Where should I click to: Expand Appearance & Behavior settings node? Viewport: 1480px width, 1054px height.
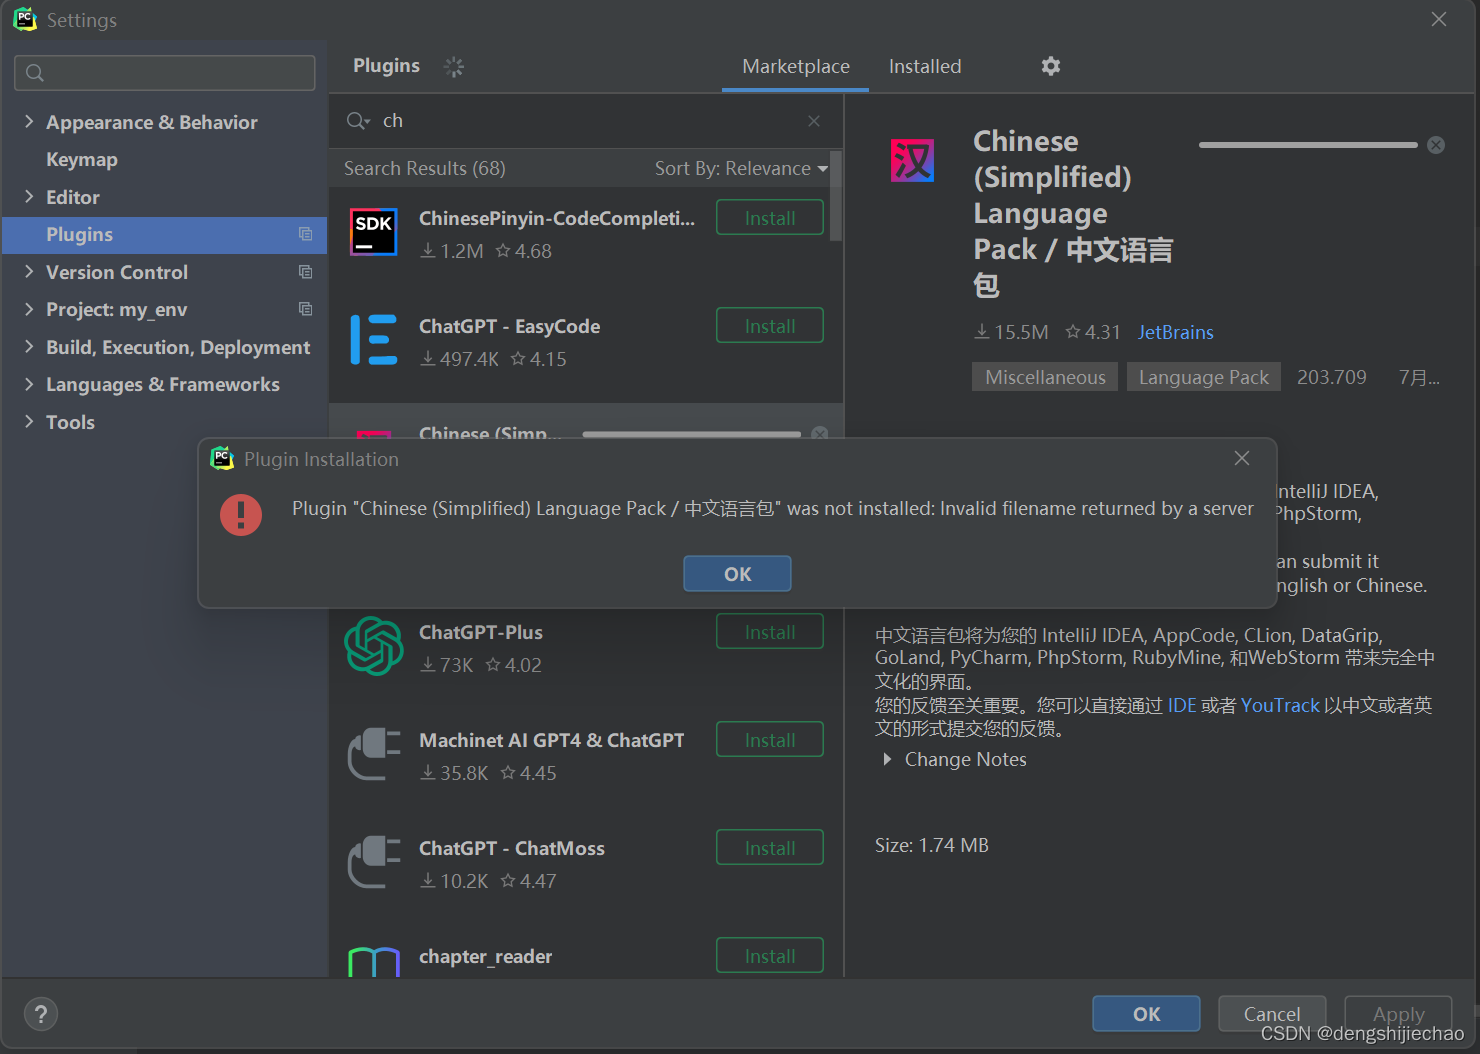click(x=29, y=121)
